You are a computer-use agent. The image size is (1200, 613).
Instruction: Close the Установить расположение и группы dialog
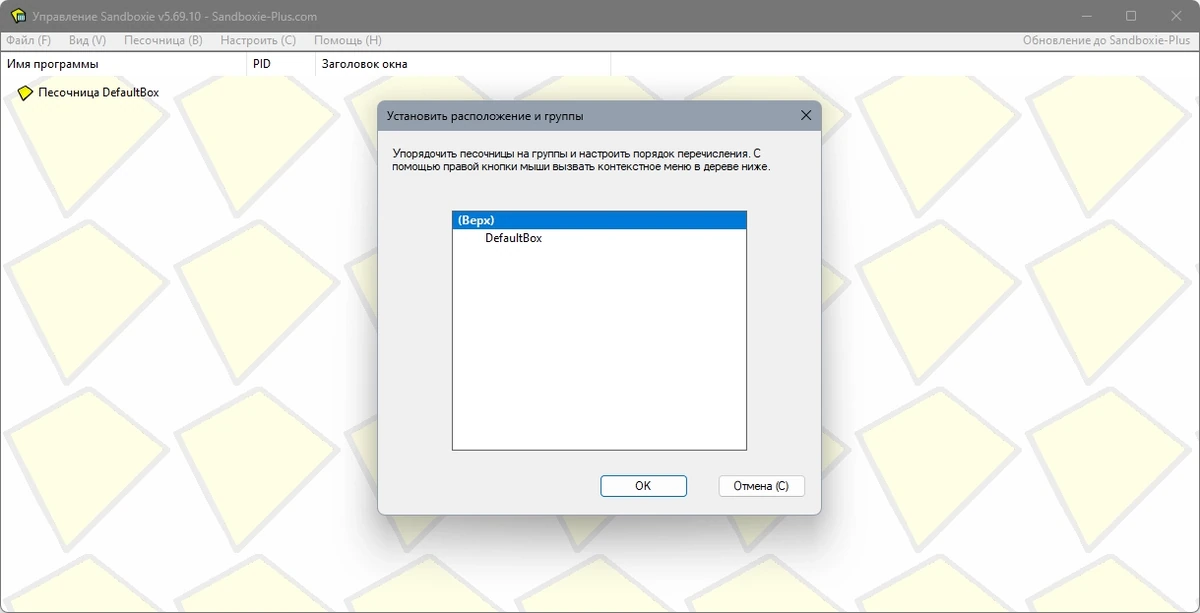tap(806, 116)
